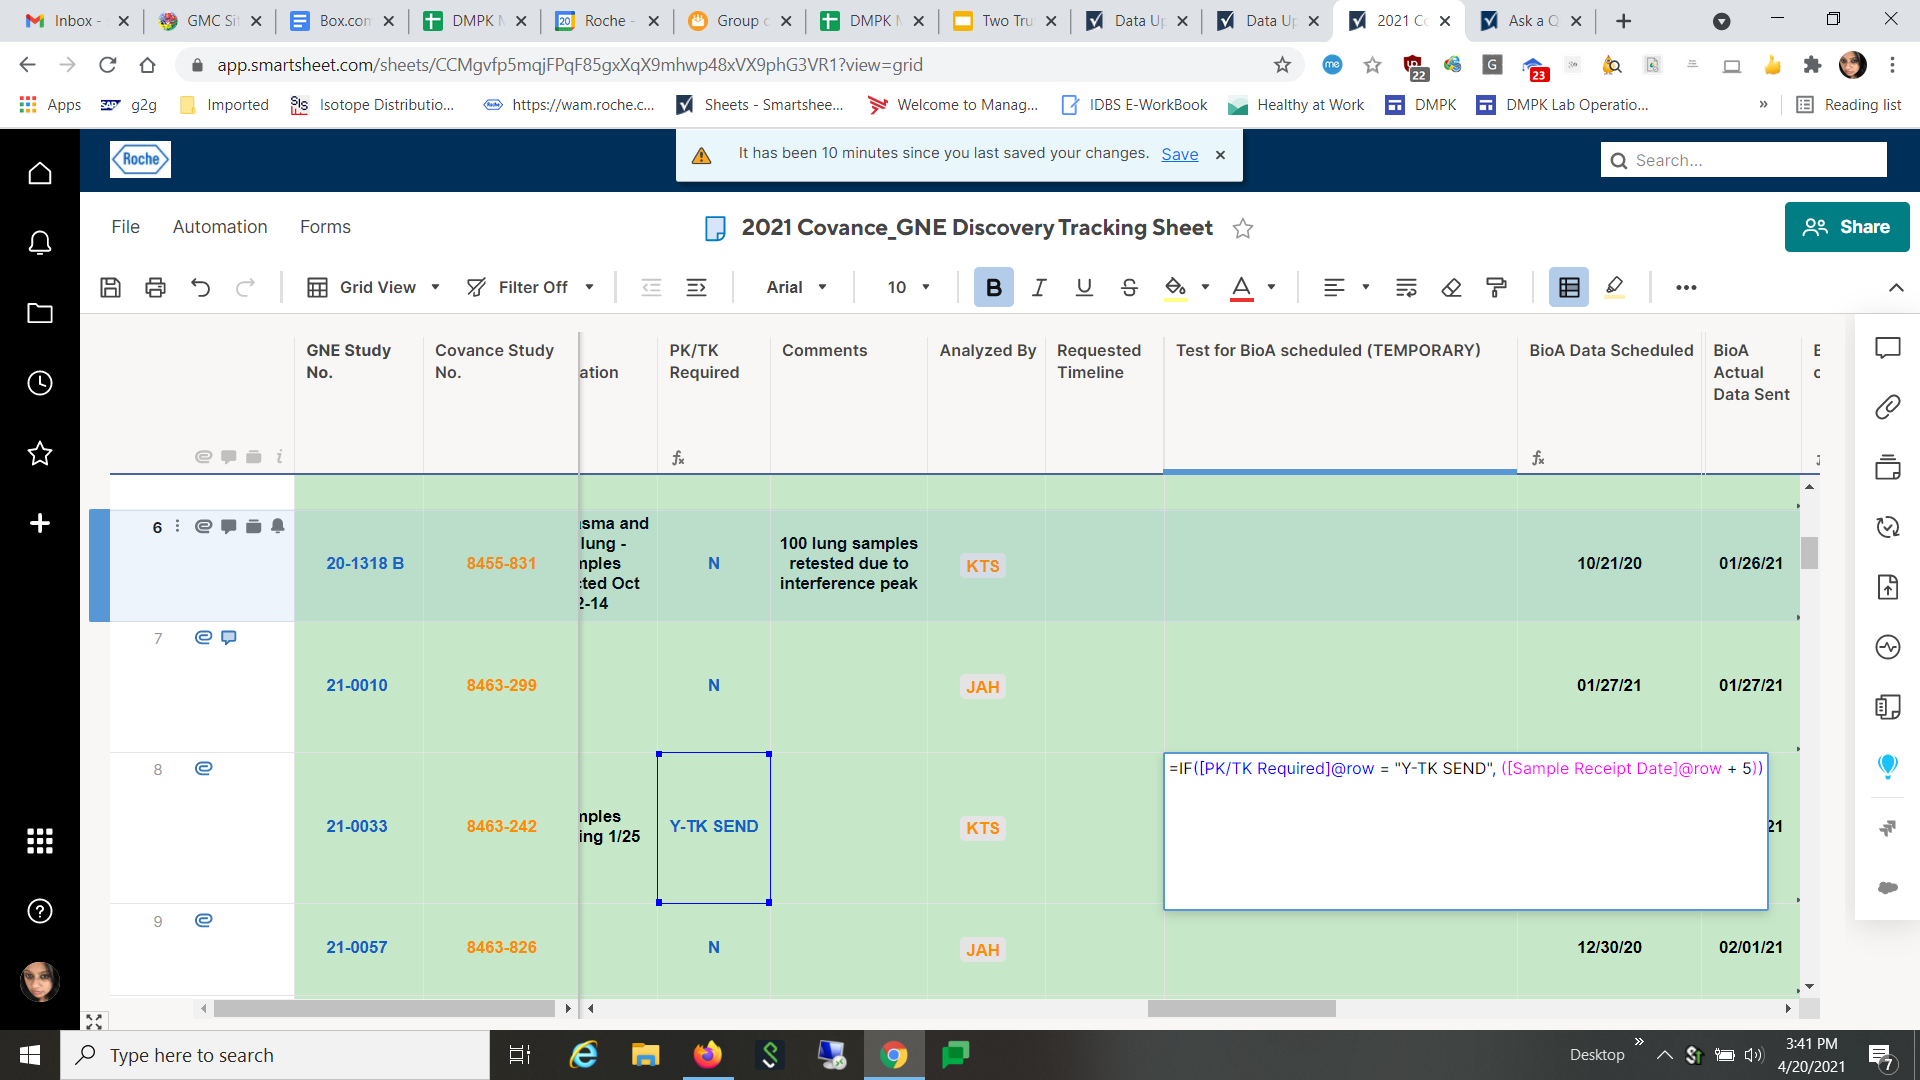Screen dimensions: 1920x1080
Task: Toggle Underline formatting
Action: coord(1084,288)
